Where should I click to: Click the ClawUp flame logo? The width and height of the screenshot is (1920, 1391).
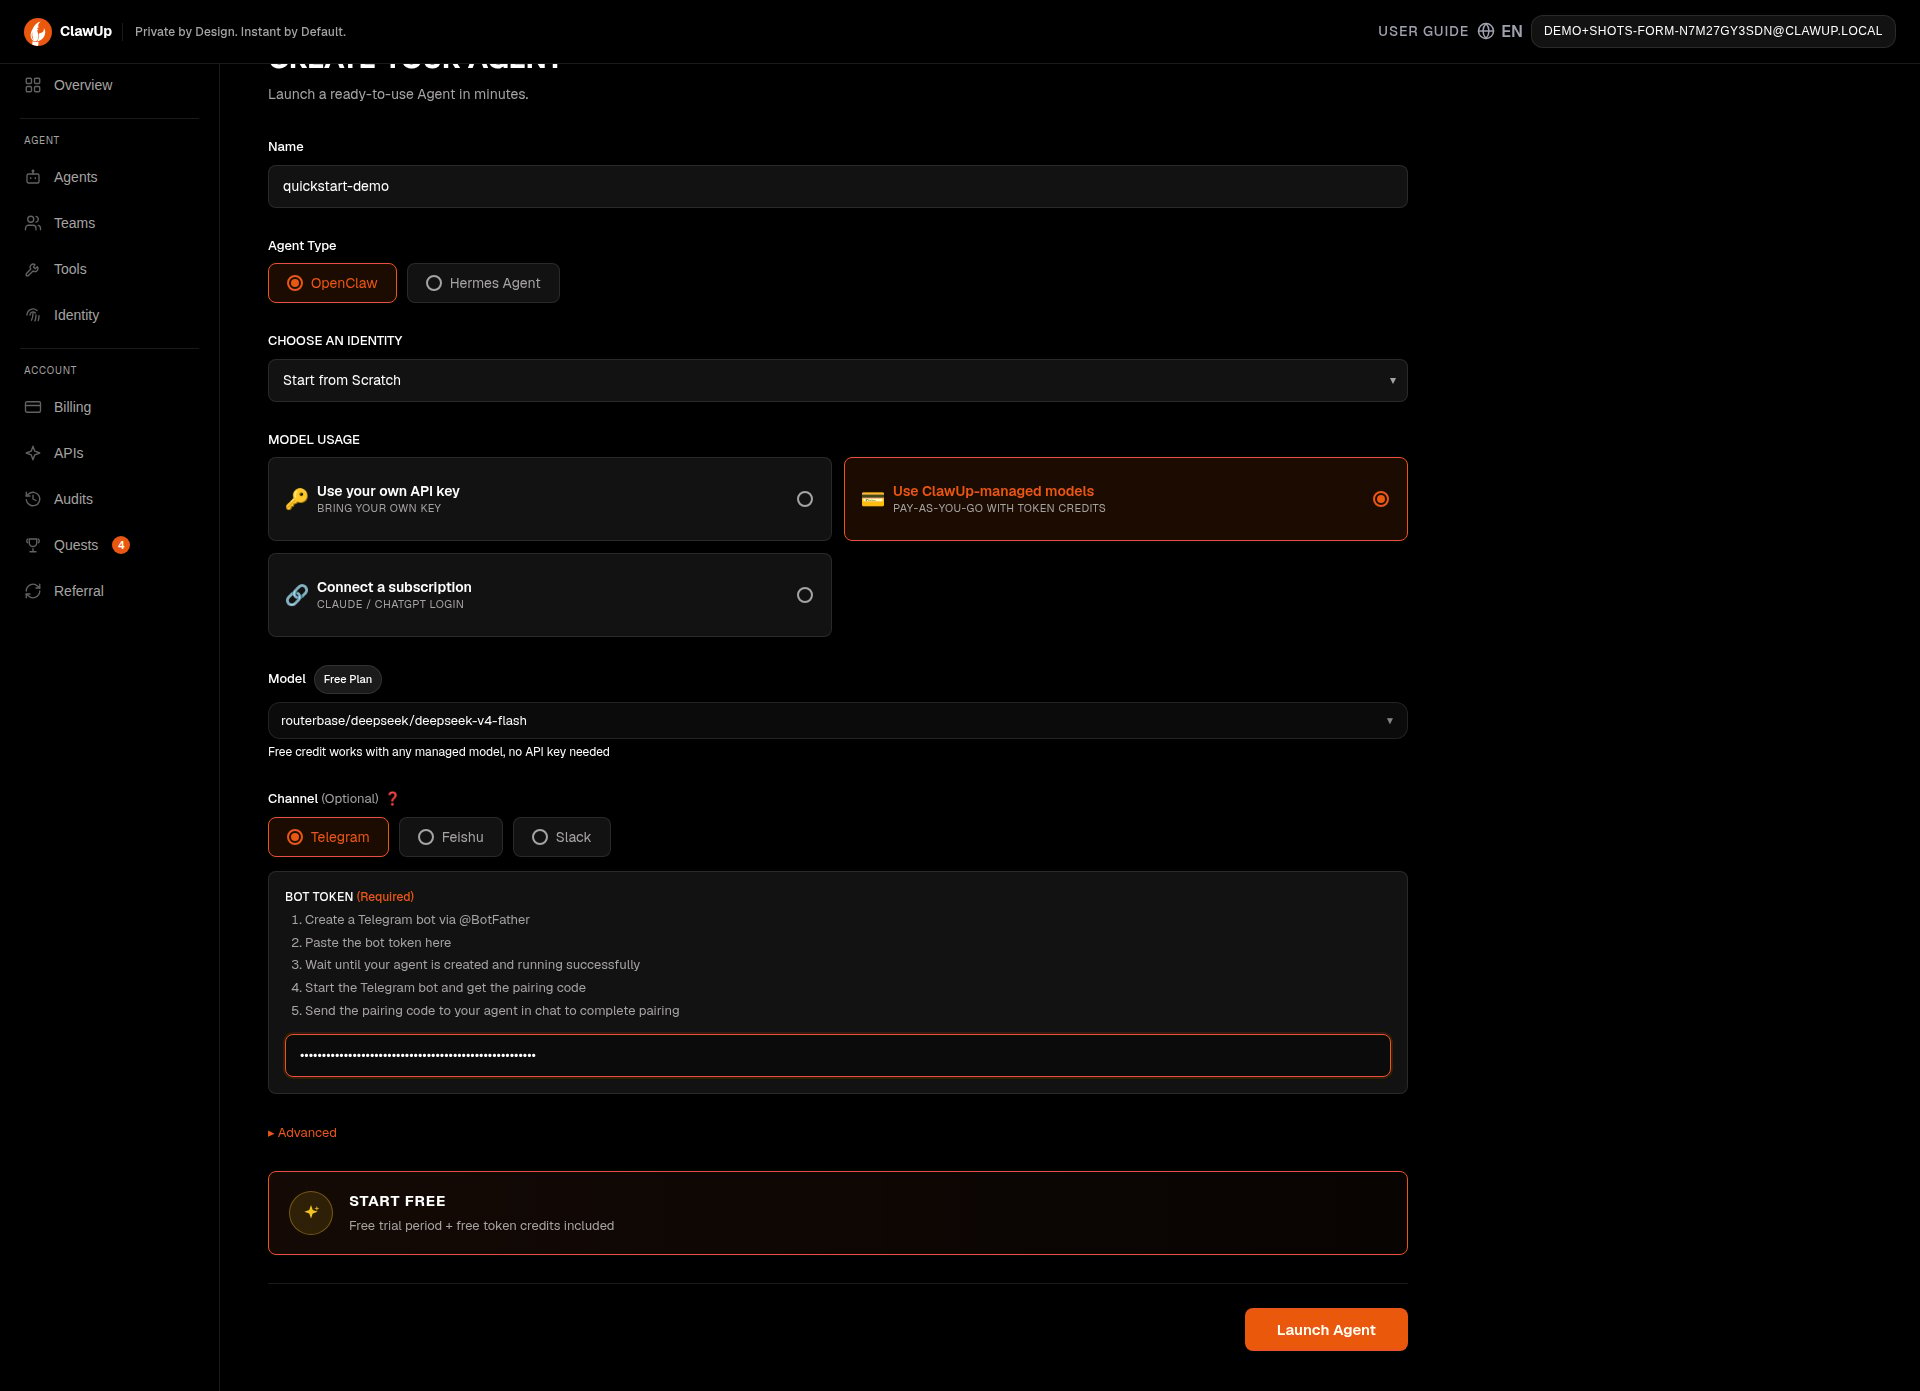(x=38, y=32)
